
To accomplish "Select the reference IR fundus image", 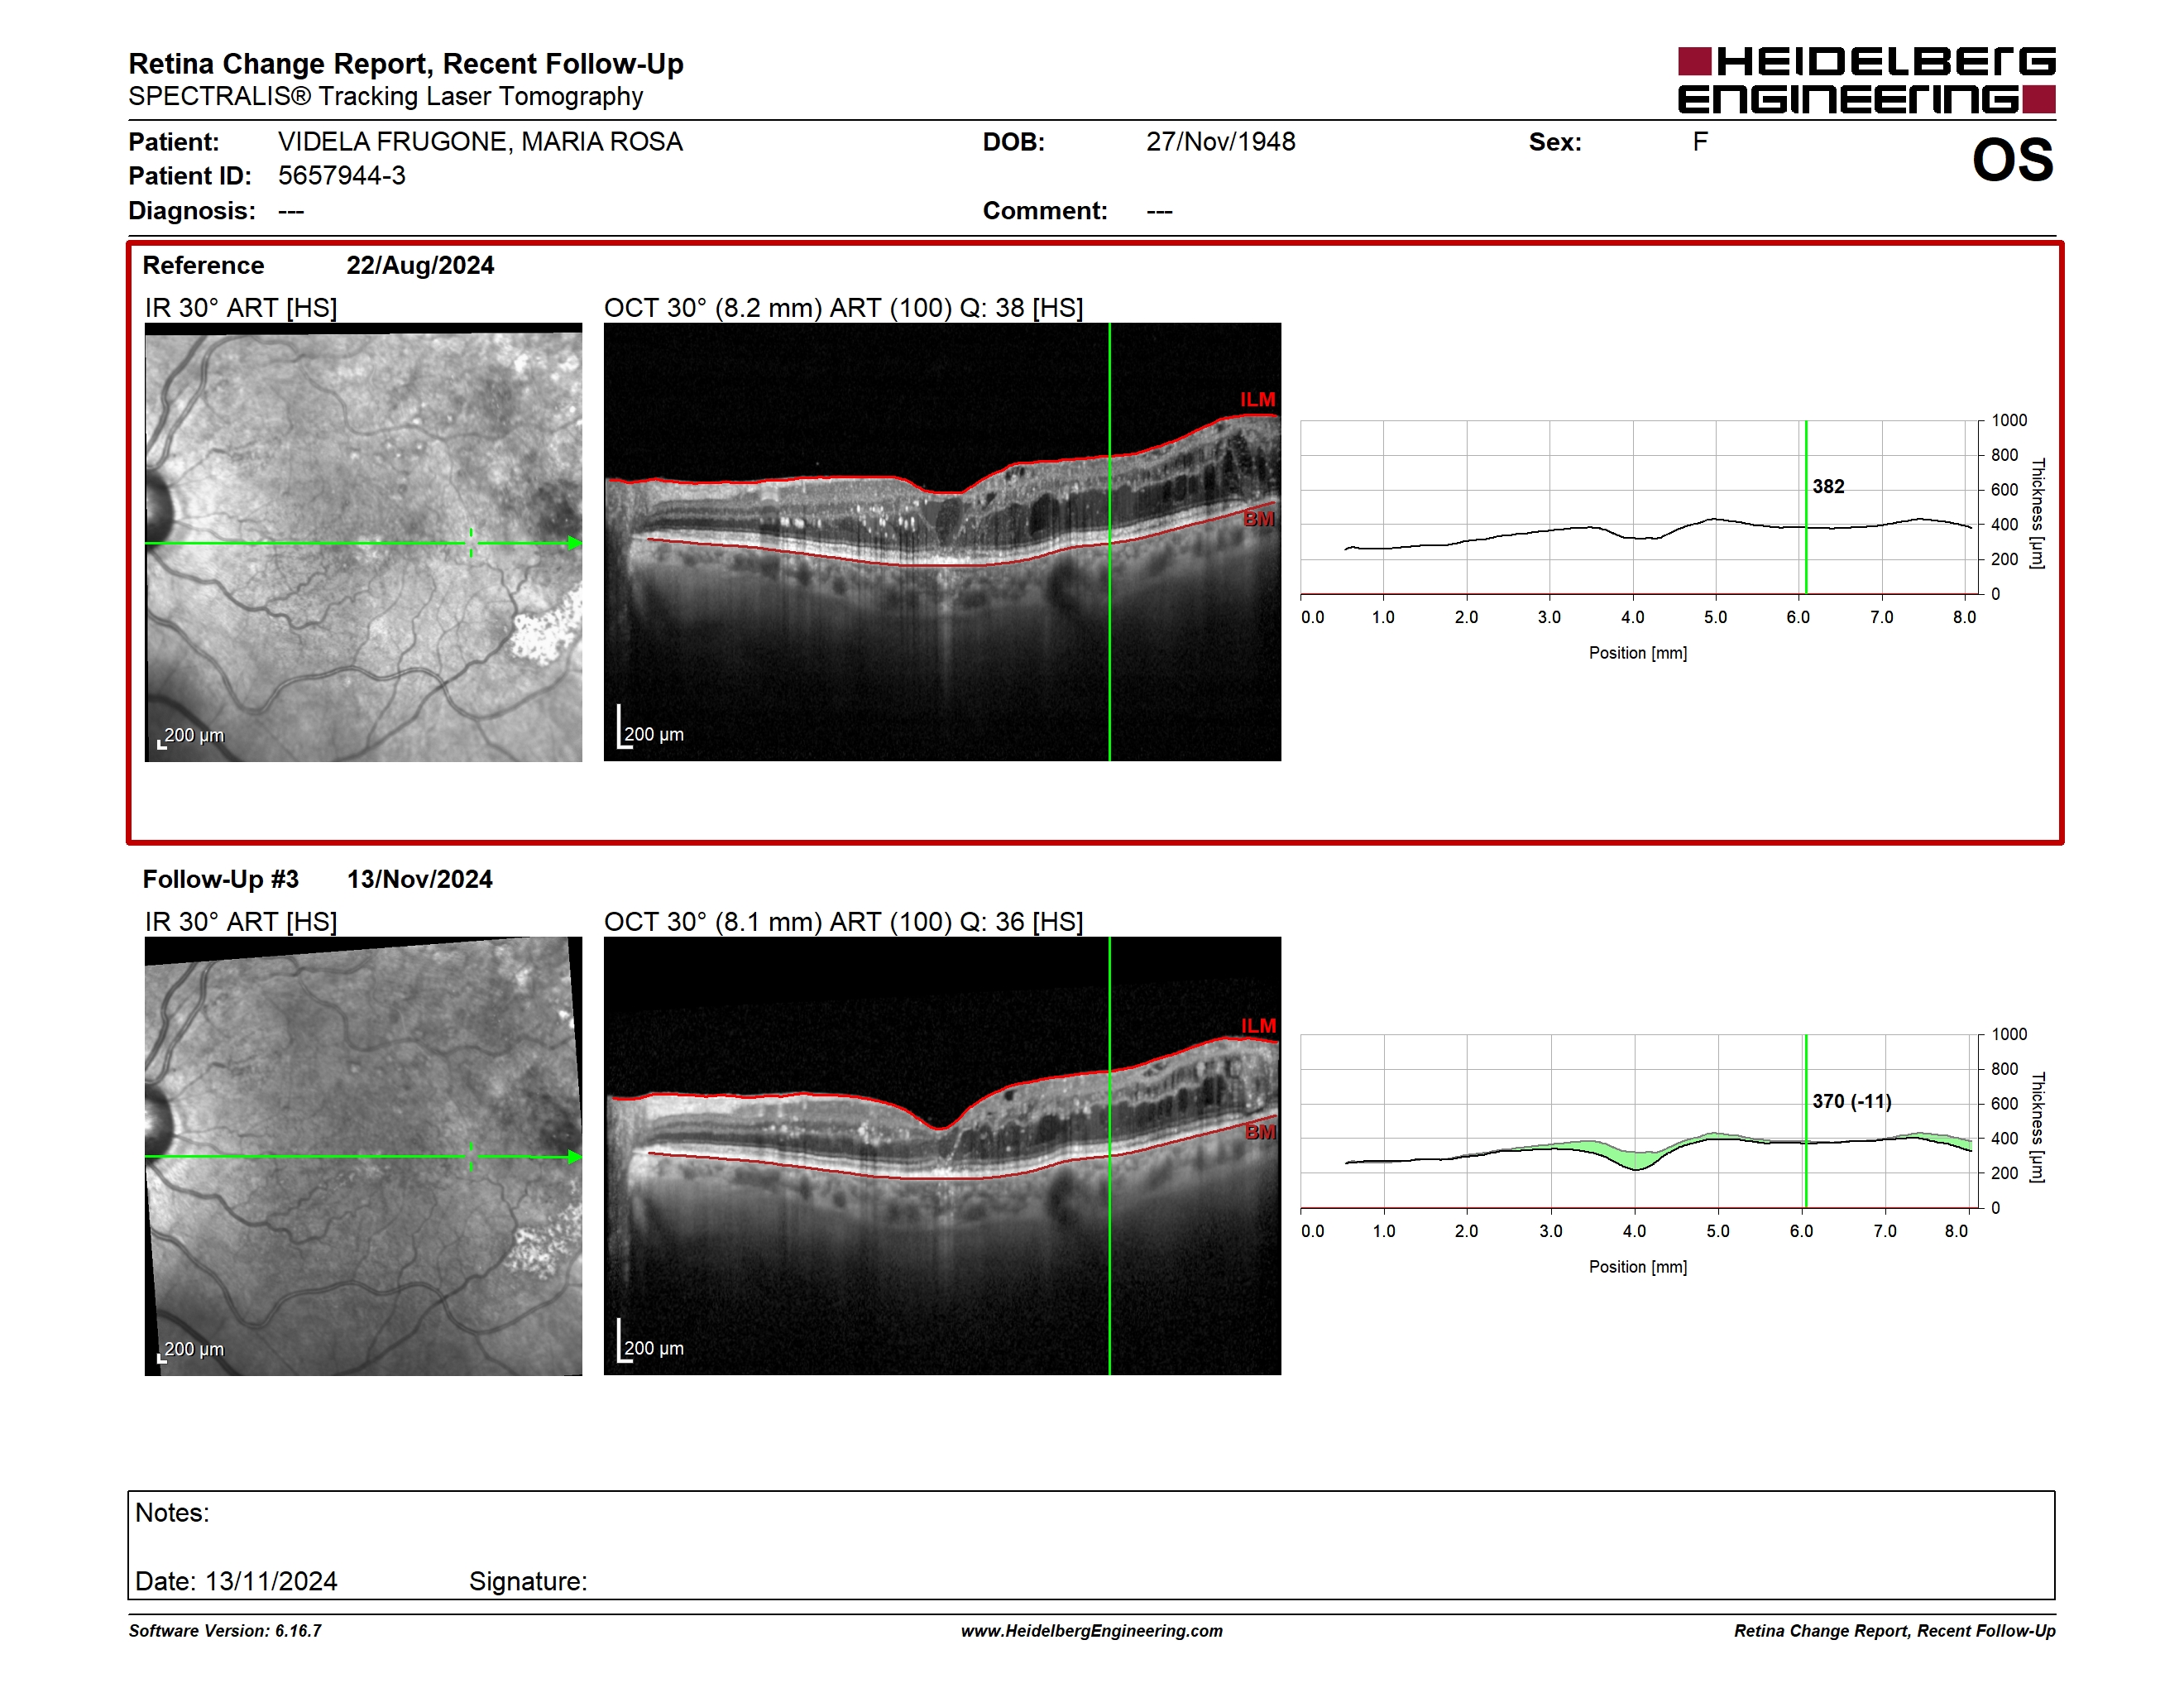I will pos(363,542).
